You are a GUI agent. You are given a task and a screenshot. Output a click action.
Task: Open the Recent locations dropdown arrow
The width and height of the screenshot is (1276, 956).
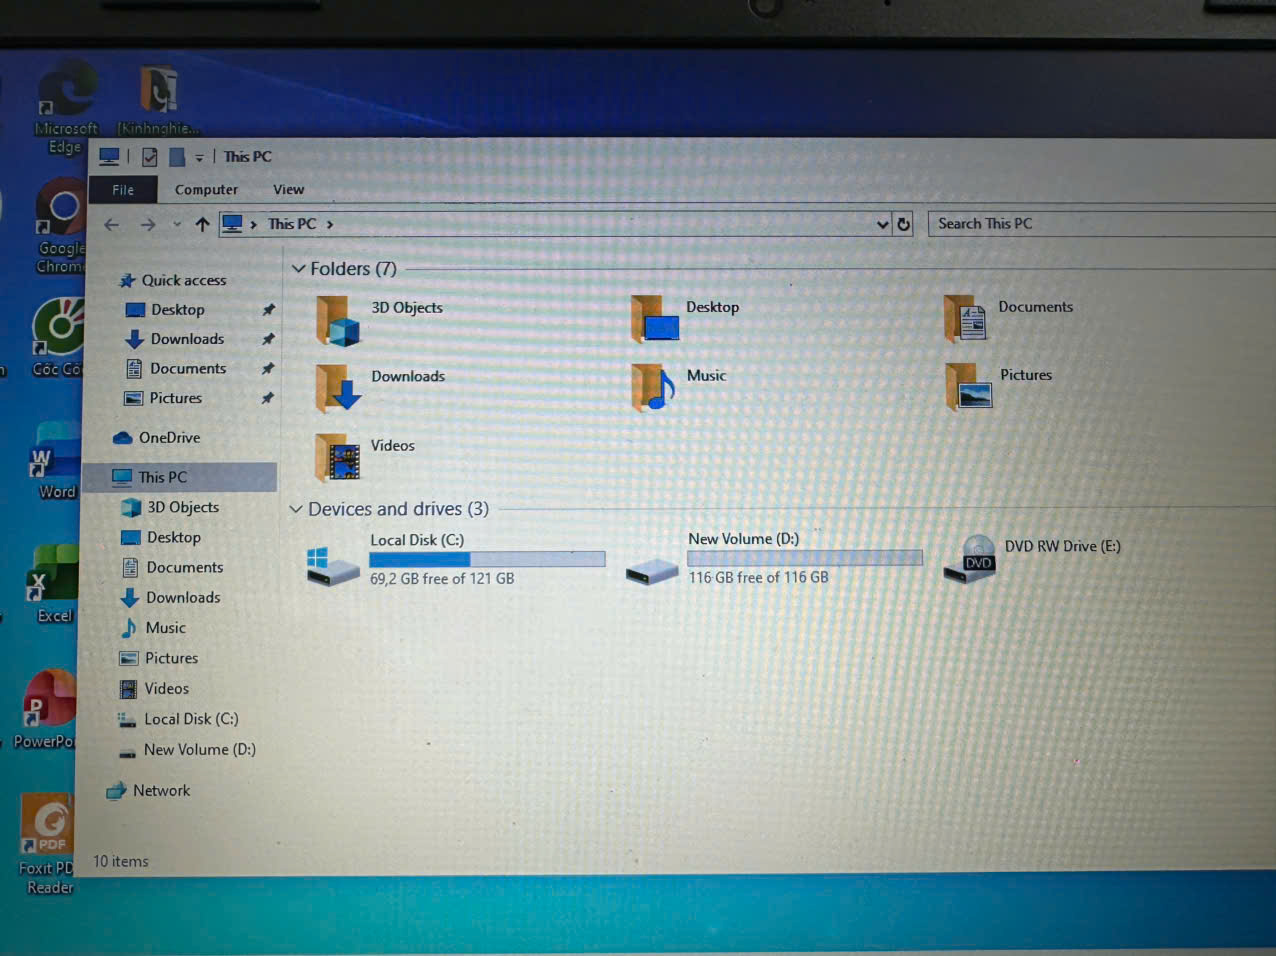pyautogui.click(x=177, y=224)
